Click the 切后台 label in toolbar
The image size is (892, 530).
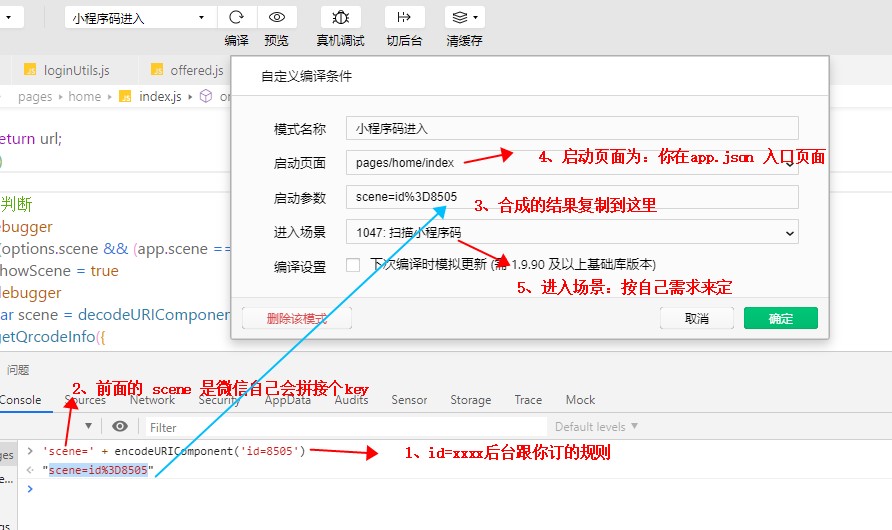tap(404, 41)
